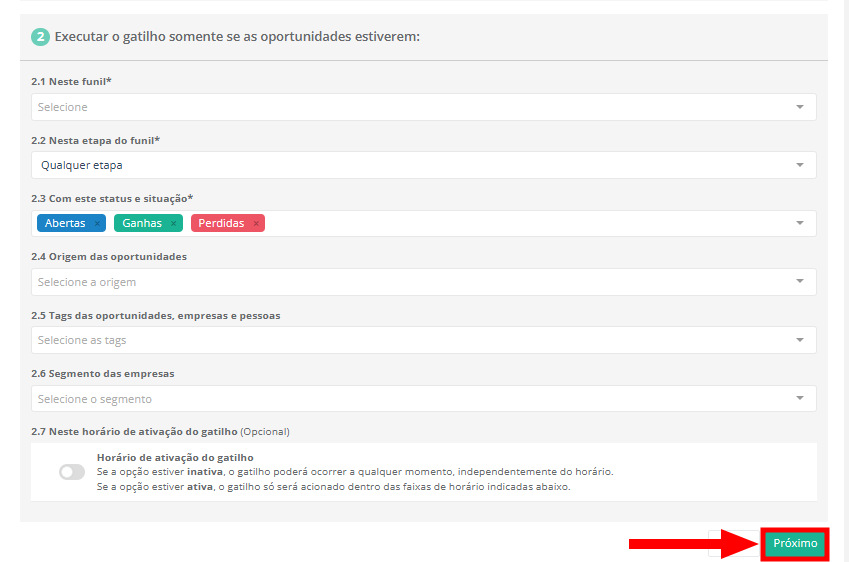Click the Qualquer etapa selection field

coord(400,165)
